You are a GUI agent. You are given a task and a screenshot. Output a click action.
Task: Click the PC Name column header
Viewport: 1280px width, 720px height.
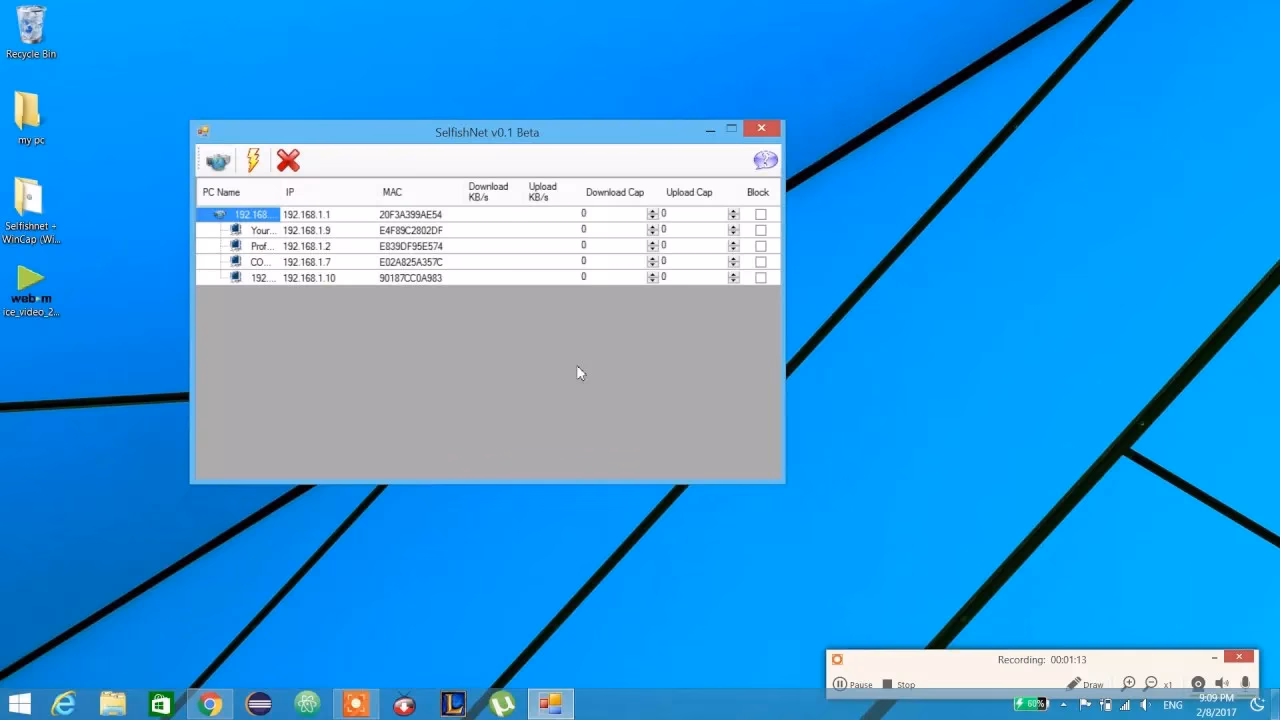point(221,192)
